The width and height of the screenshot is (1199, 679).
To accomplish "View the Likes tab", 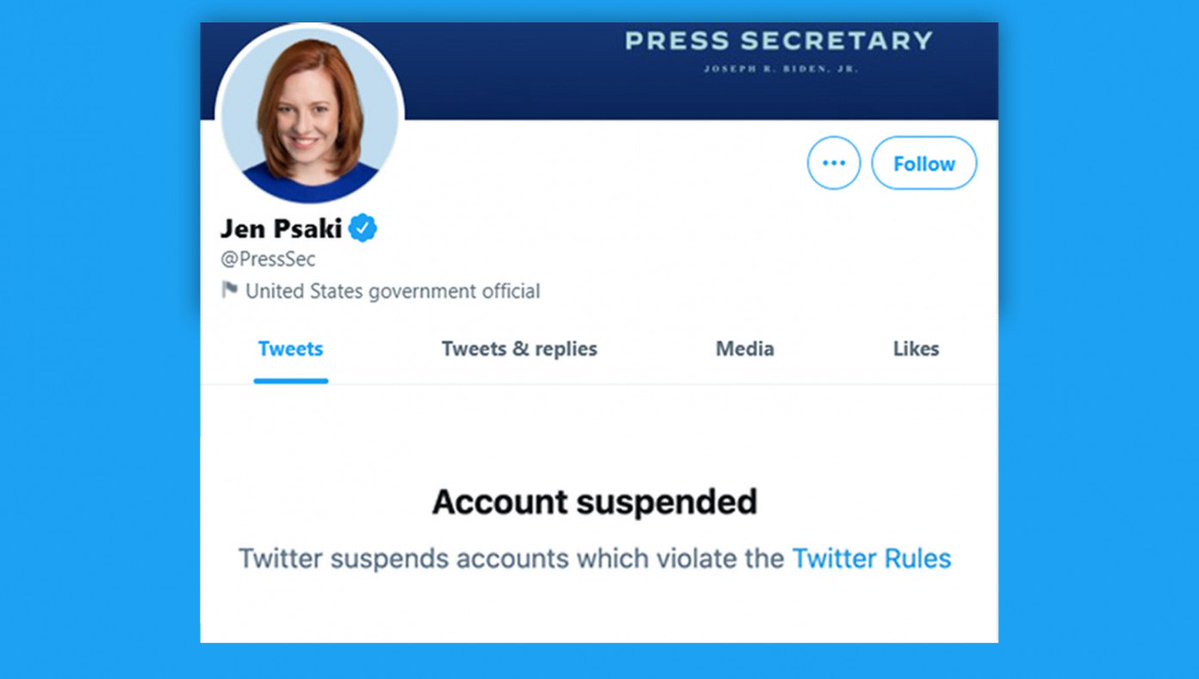I will click(916, 349).
